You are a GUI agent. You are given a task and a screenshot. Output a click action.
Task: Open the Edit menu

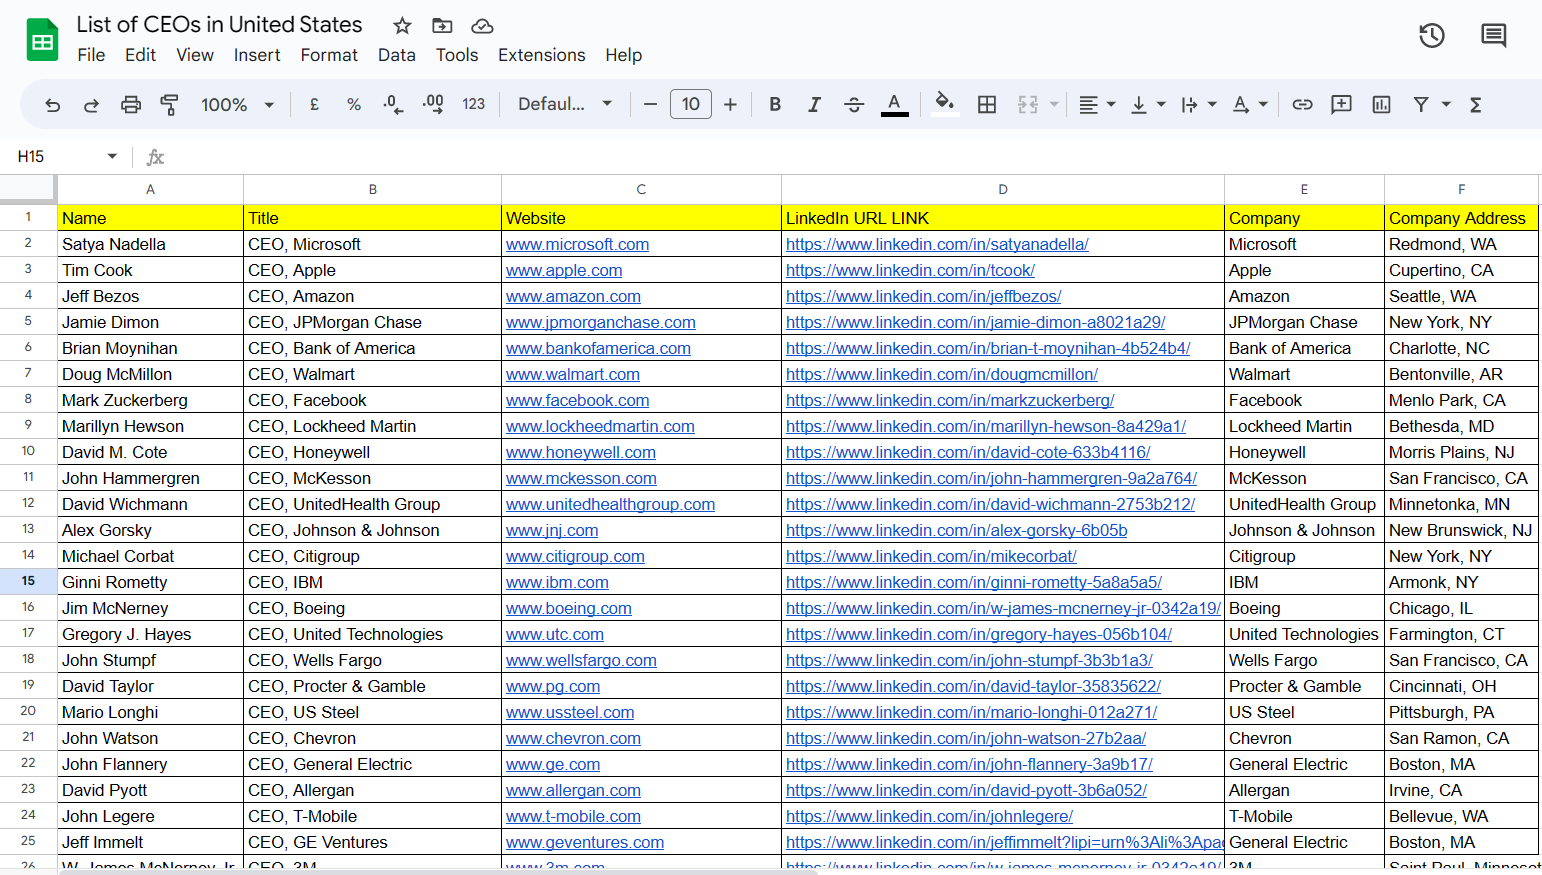coord(140,55)
